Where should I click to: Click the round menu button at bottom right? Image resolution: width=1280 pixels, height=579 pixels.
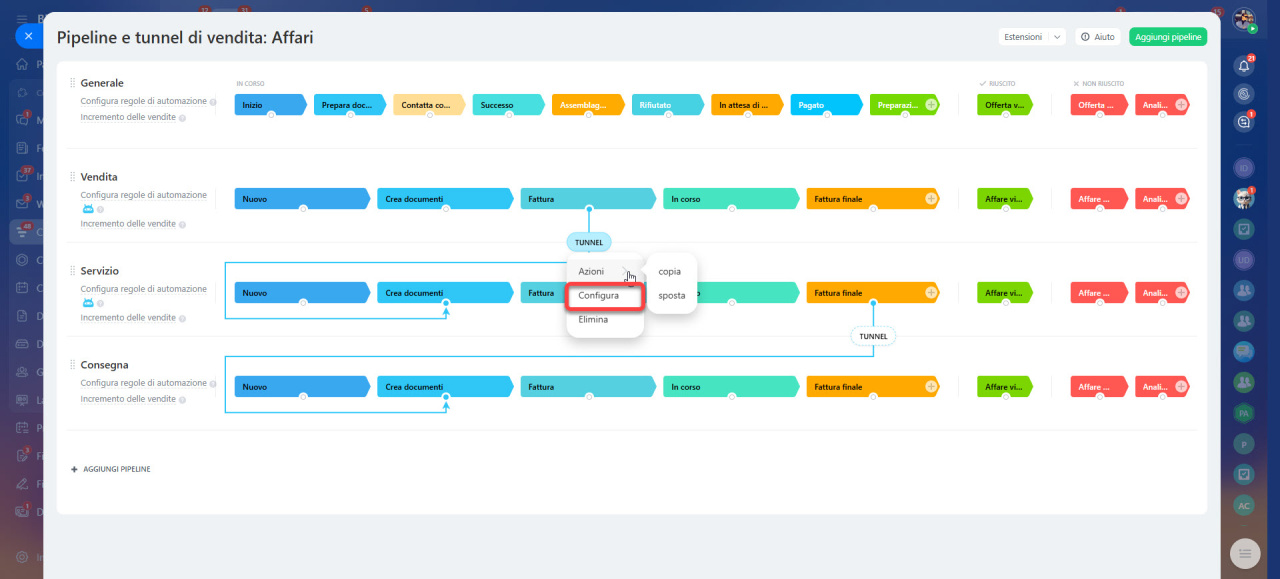pyautogui.click(x=1244, y=552)
